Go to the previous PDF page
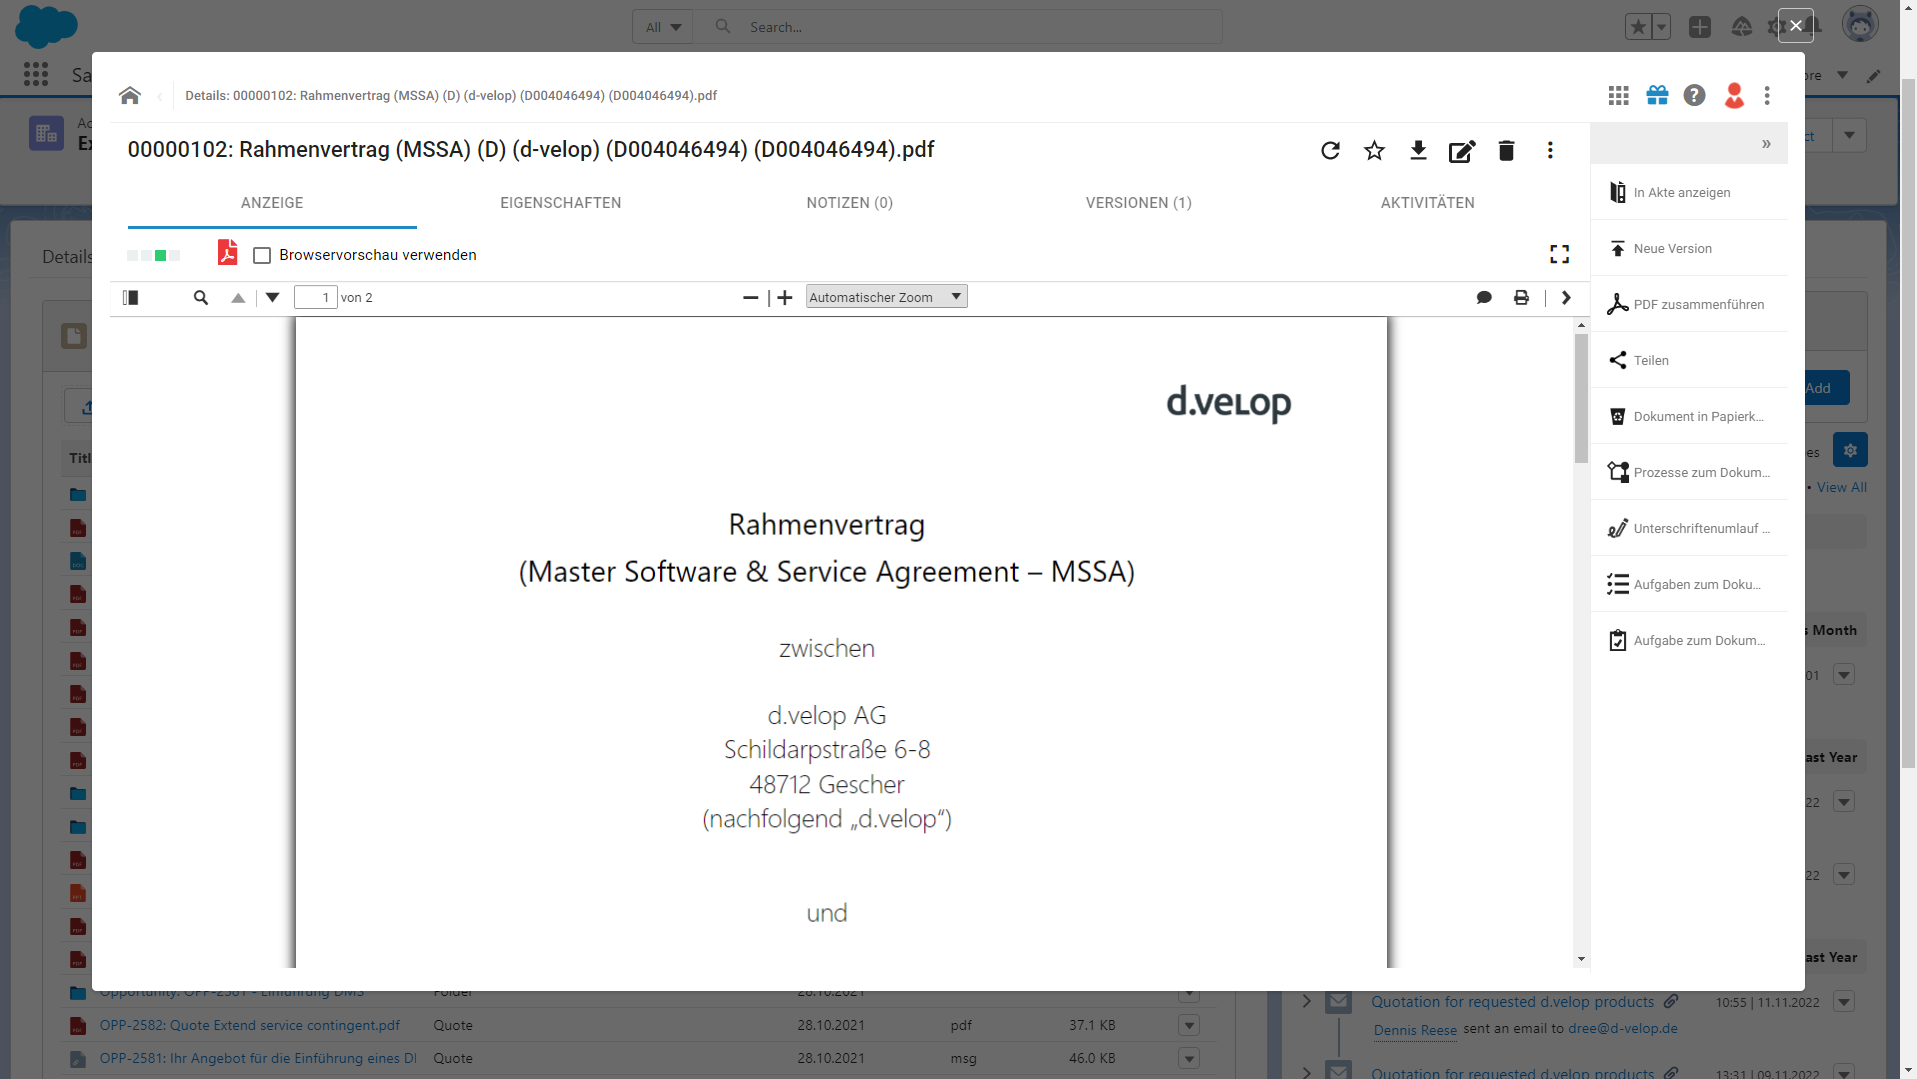The image size is (1917, 1079). click(238, 297)
